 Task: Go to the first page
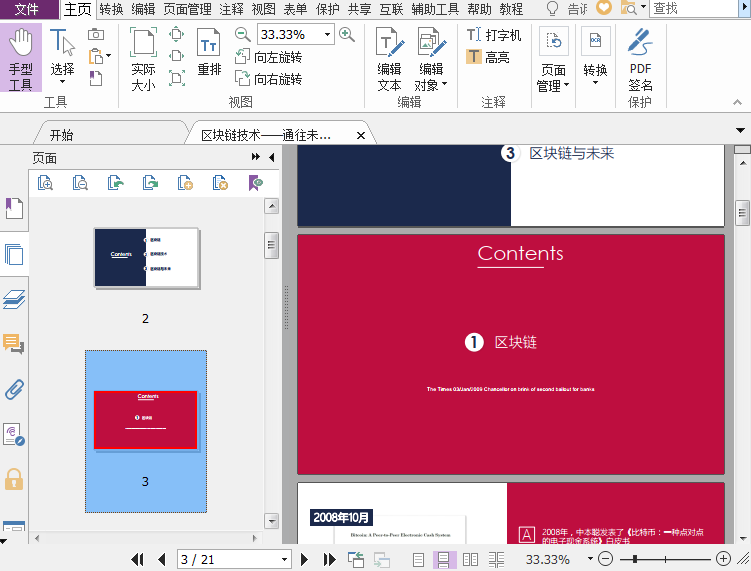(x=137, y=559)
